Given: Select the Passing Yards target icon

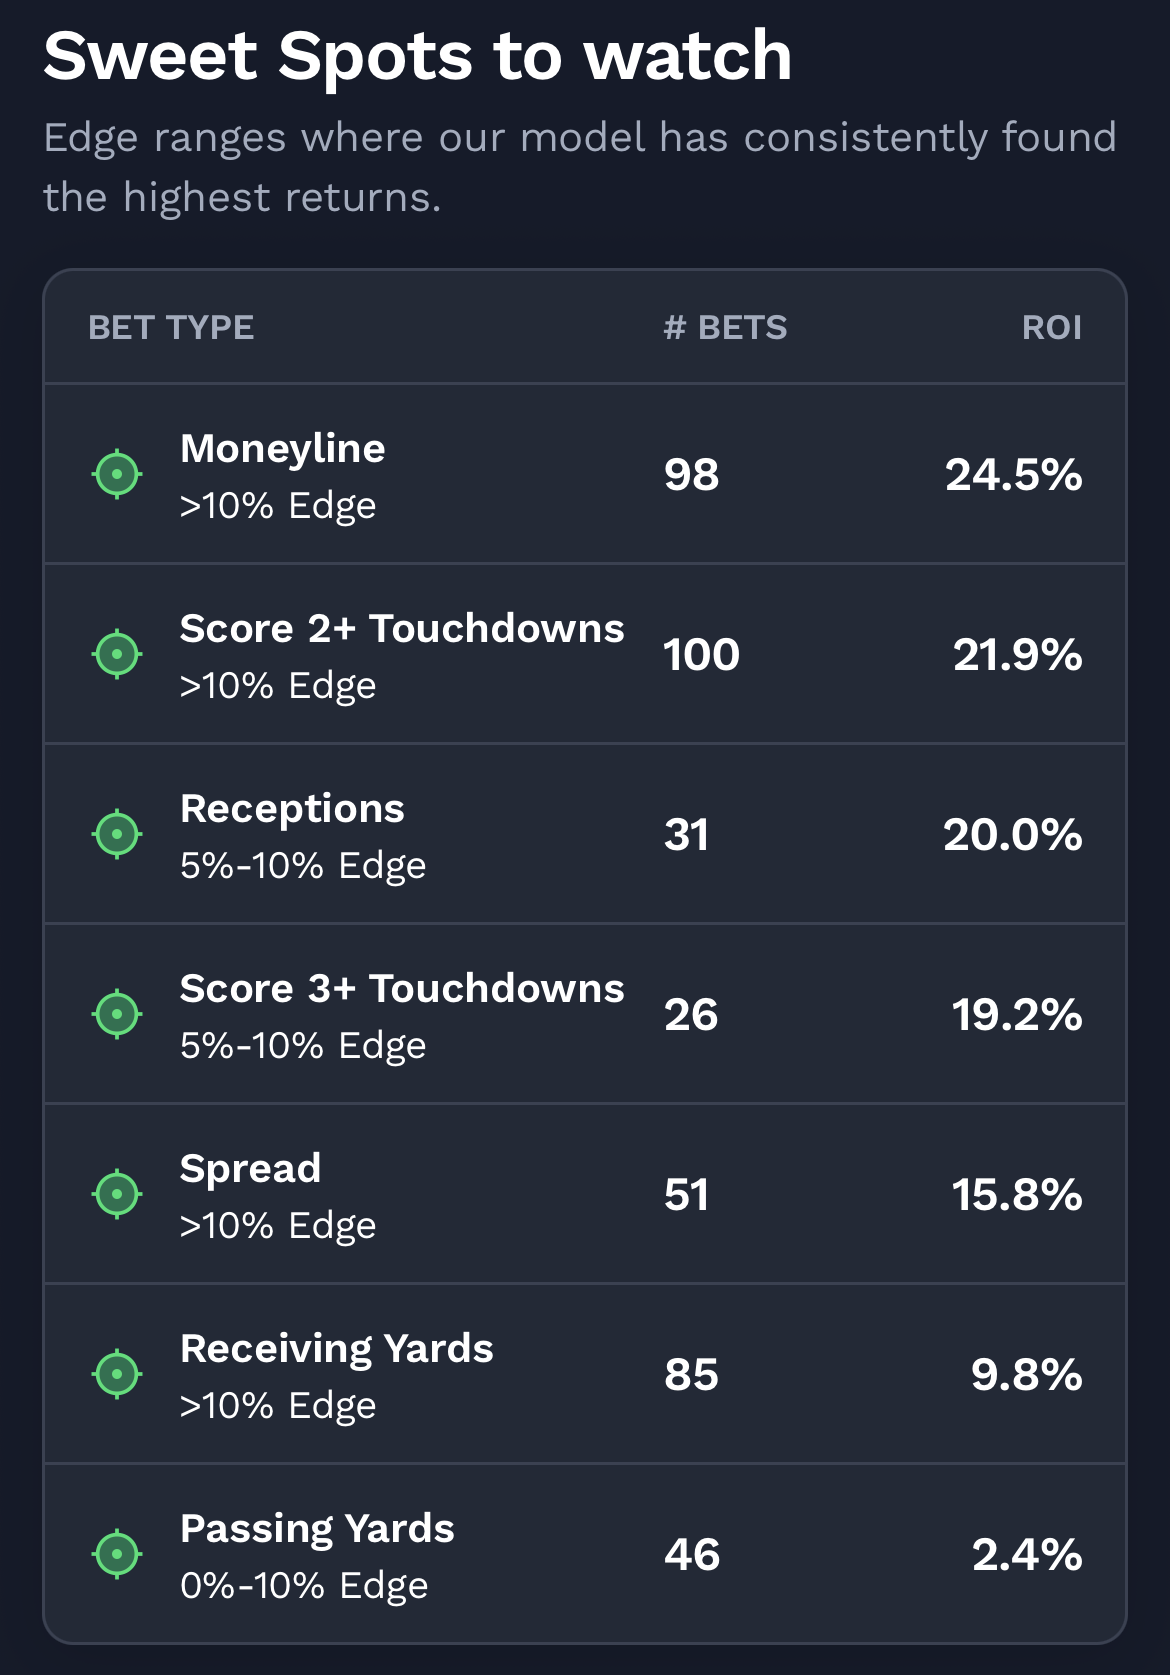Looking at the screenshot, I should pos(117,1554).
